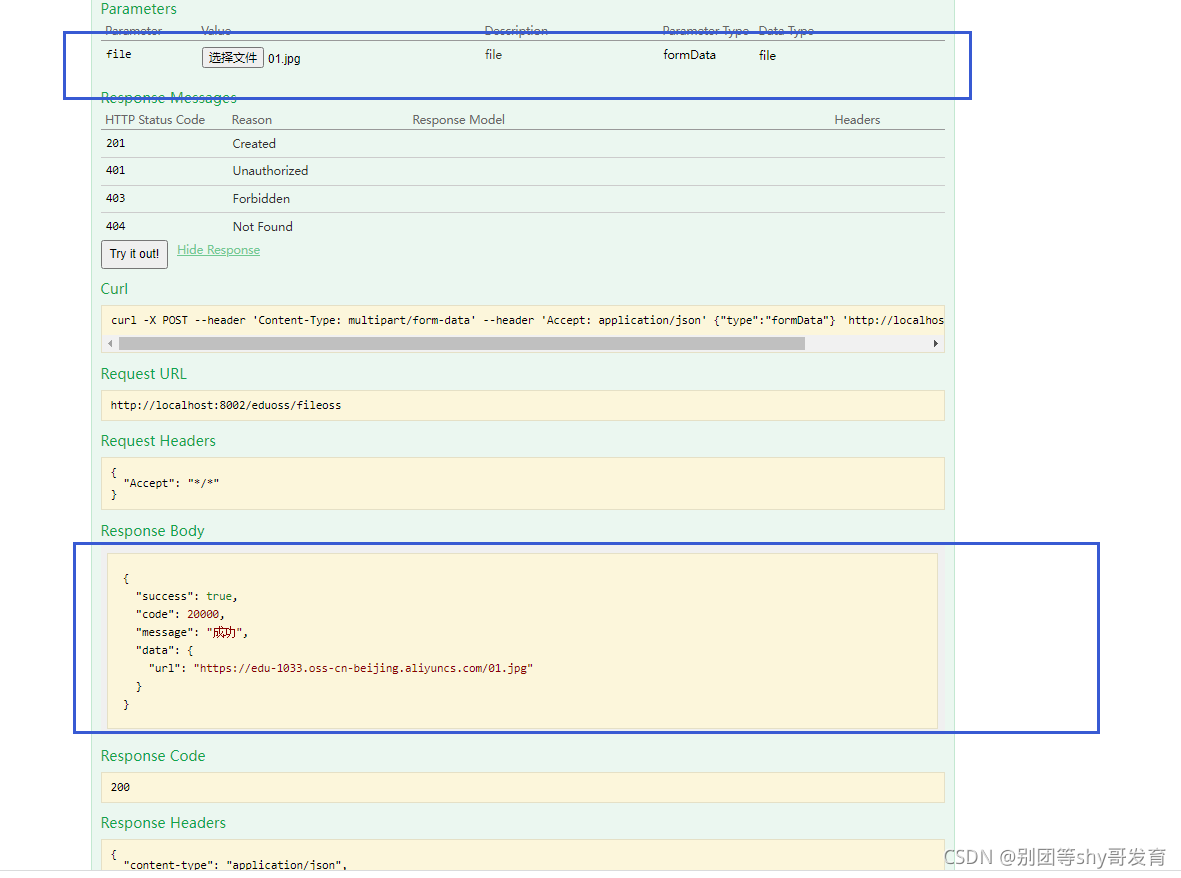Click the Request Headers heading
The image size is (1181, 878).
point(158,441)
